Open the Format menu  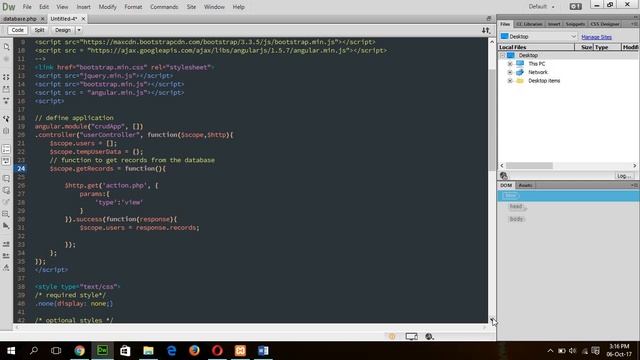[x=133, y=7]
